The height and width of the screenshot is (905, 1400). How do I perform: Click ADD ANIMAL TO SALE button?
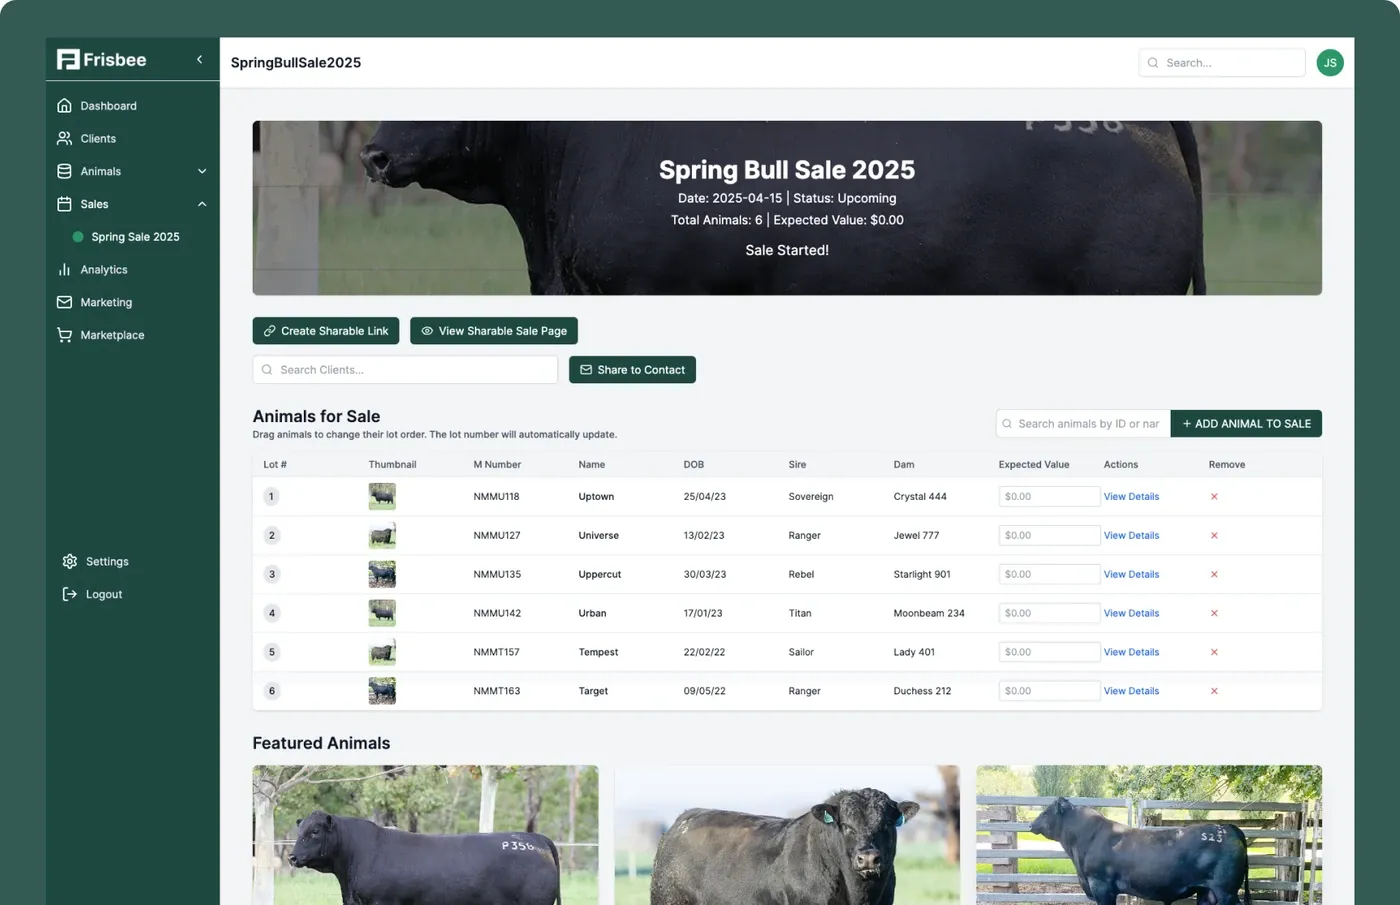click(x=1246, y=424)
